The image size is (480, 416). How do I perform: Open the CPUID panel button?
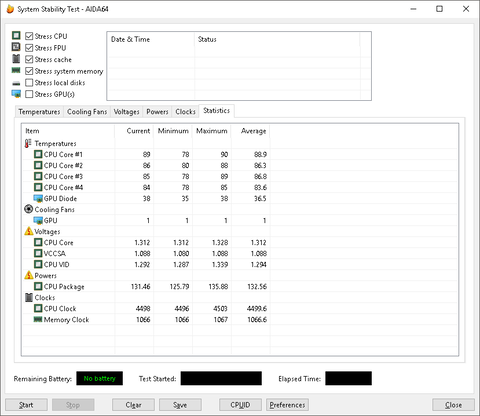240,405
